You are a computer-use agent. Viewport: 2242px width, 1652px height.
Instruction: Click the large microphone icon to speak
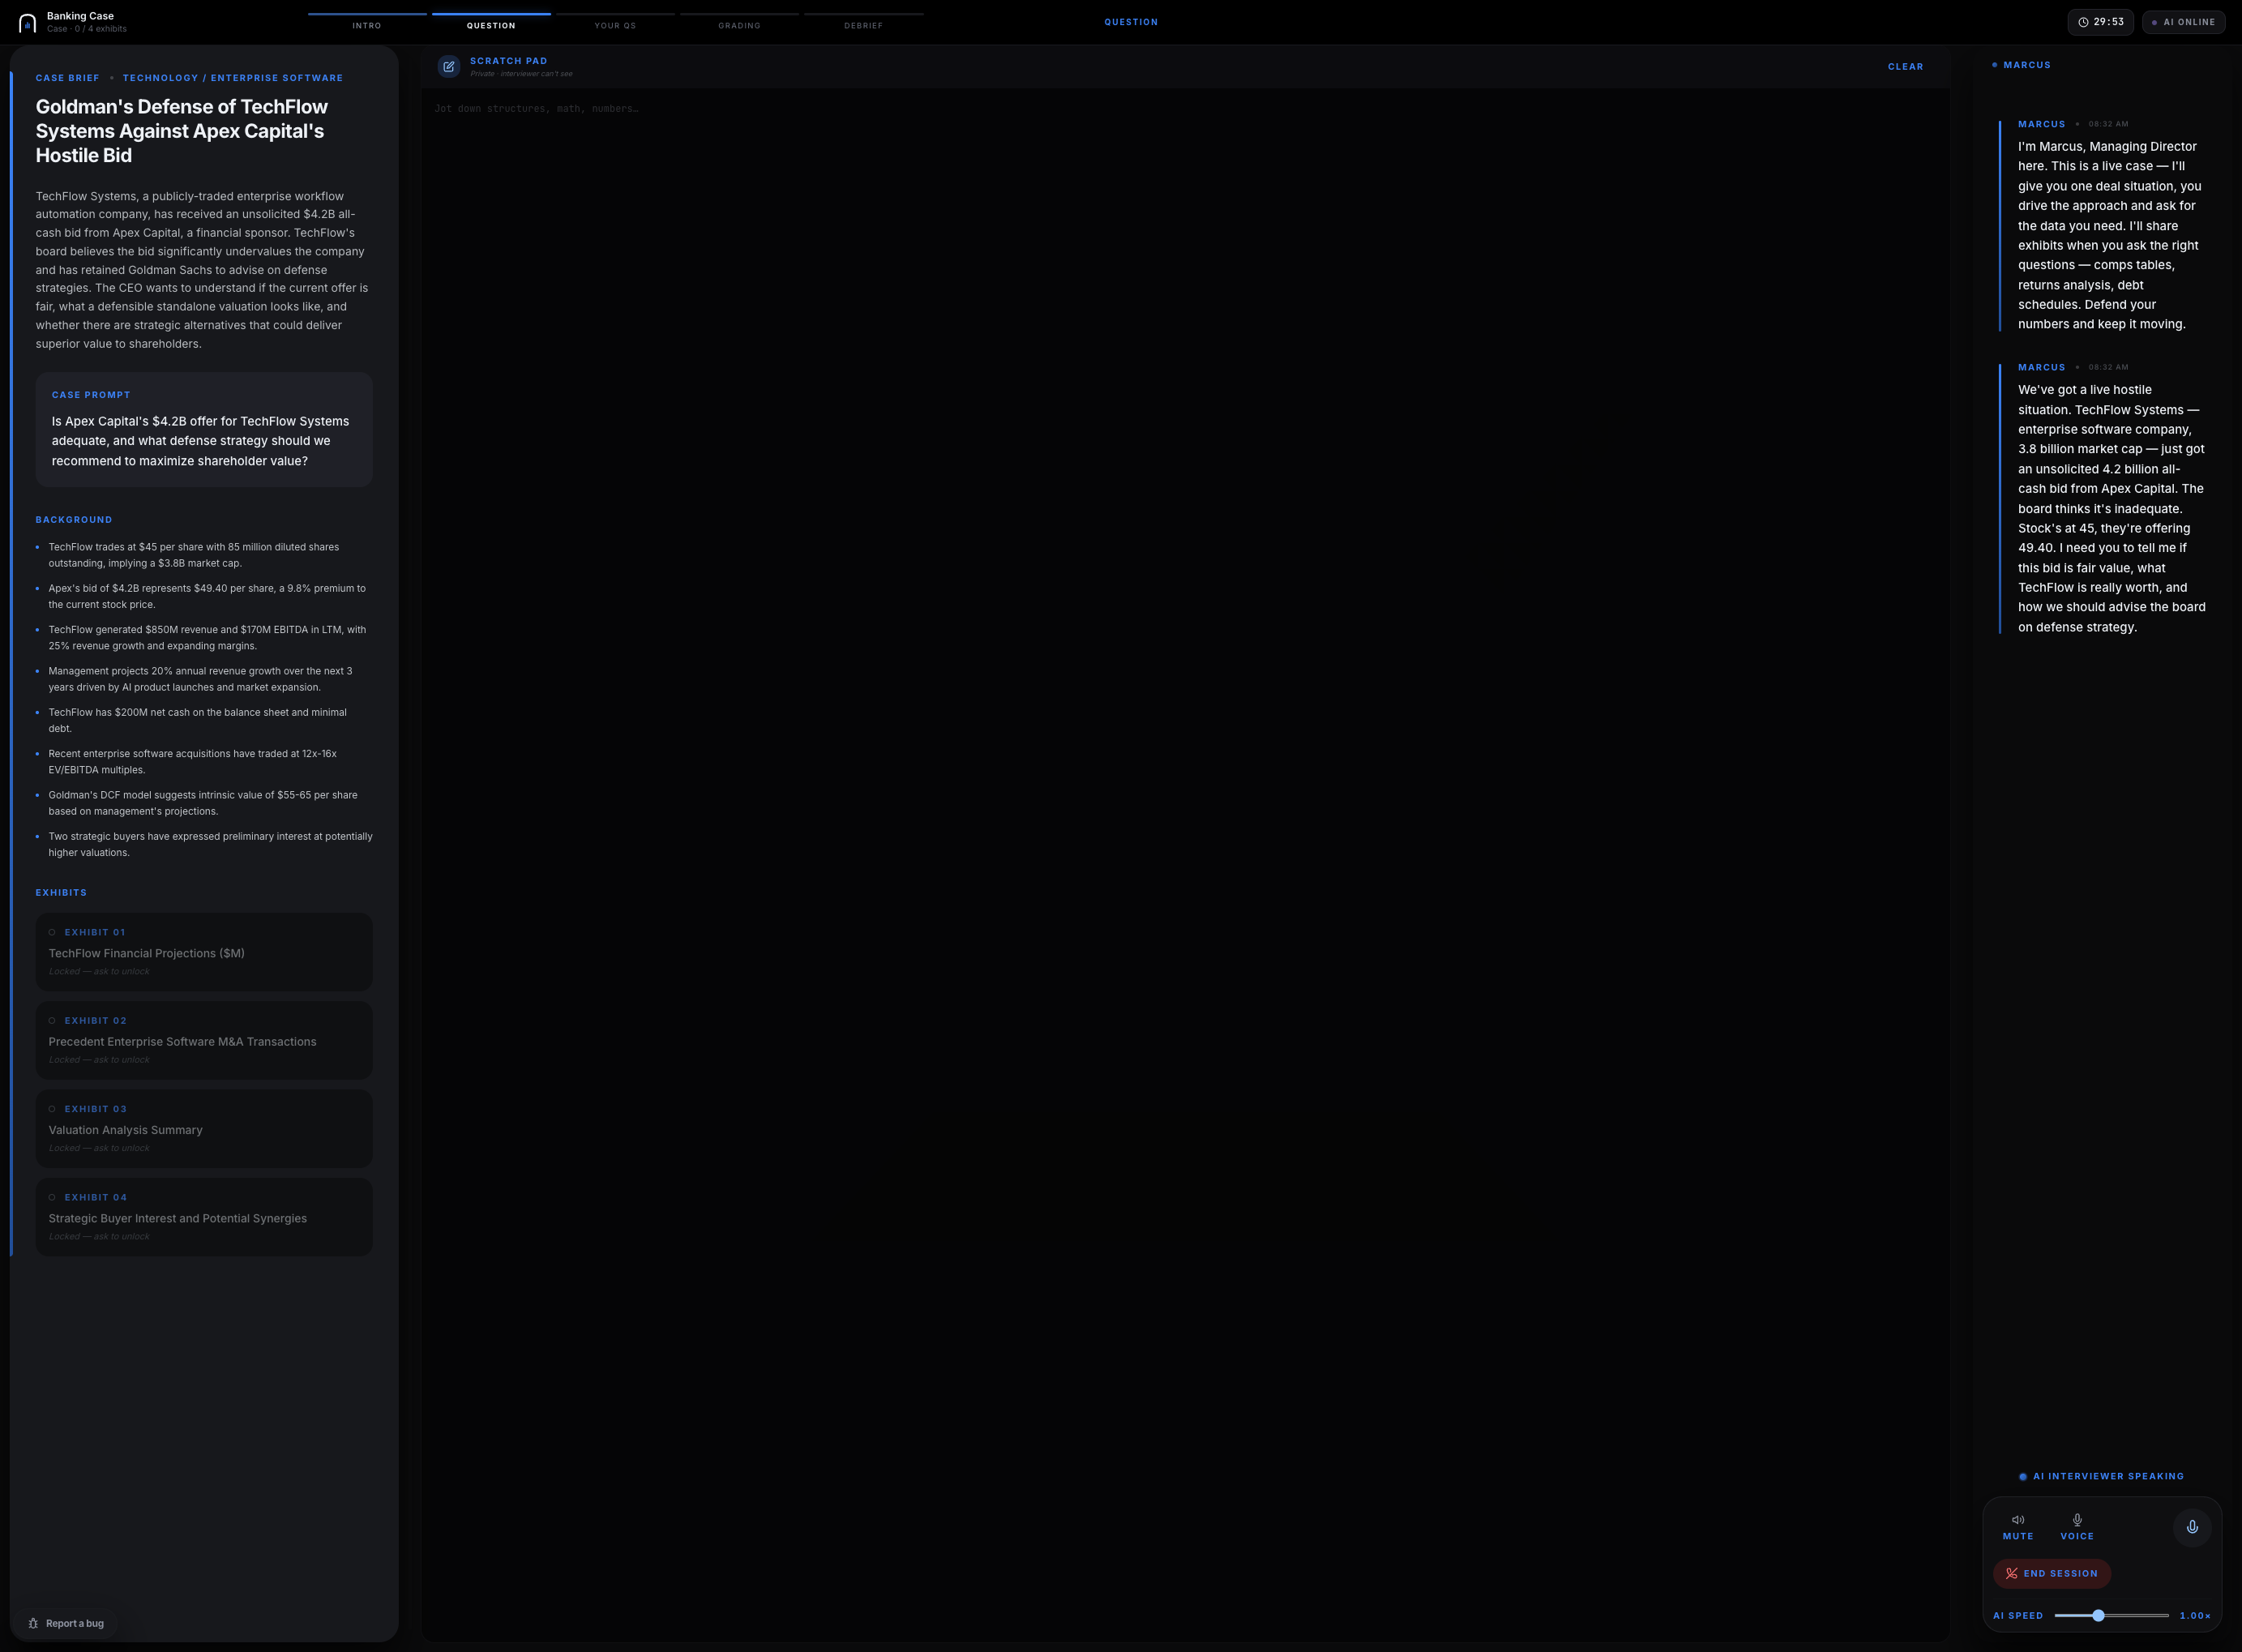pyautogui.click(x=2192, y=1527)
